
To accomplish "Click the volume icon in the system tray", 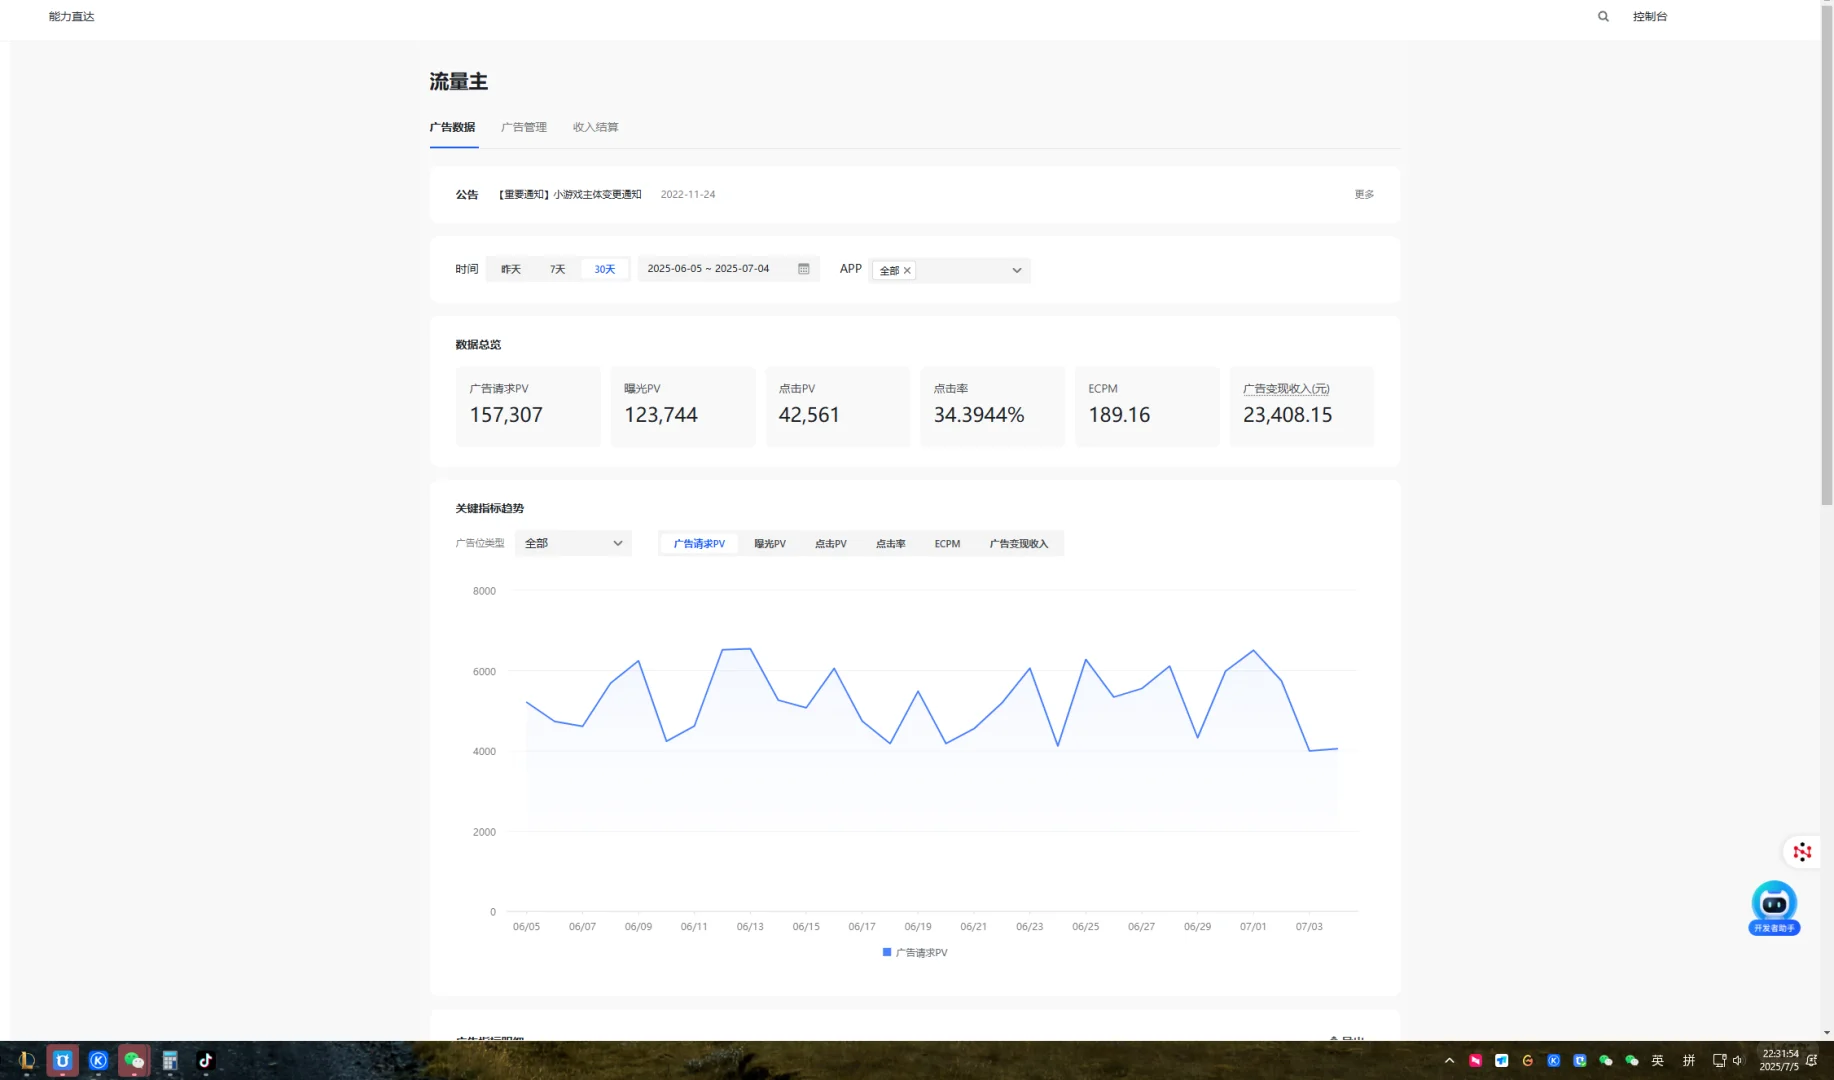I will (1737, 1060).
